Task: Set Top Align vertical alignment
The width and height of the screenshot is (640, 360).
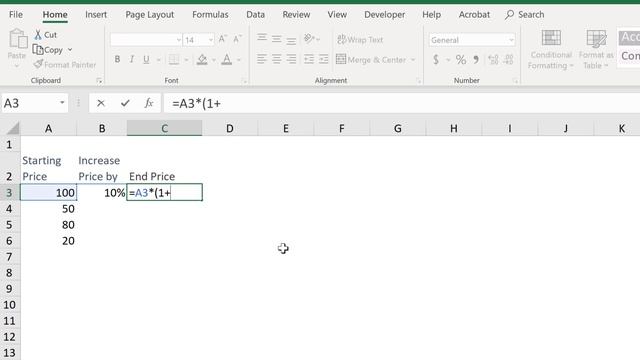Action: (262, 39)
